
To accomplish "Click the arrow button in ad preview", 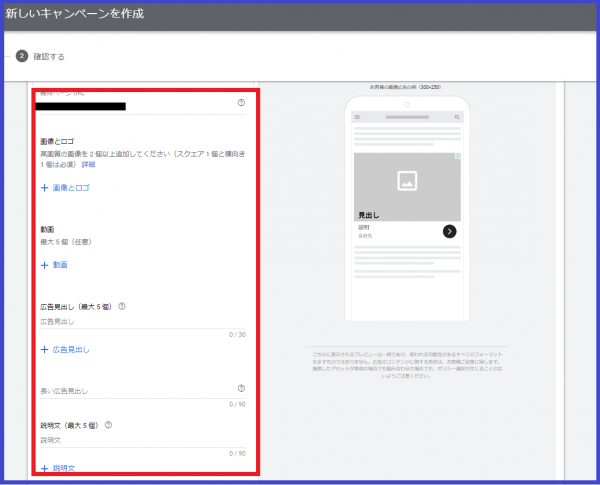I will (450, 231).
